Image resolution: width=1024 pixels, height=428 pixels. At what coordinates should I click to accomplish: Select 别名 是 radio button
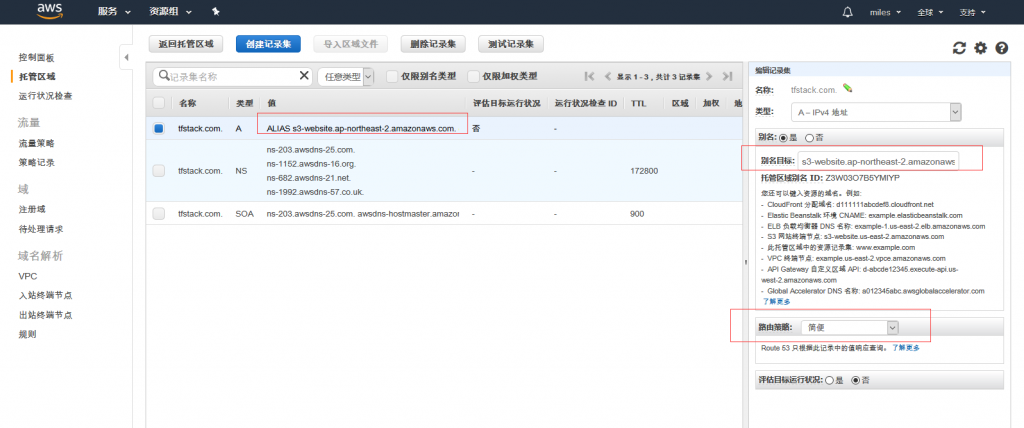(782, 138)
